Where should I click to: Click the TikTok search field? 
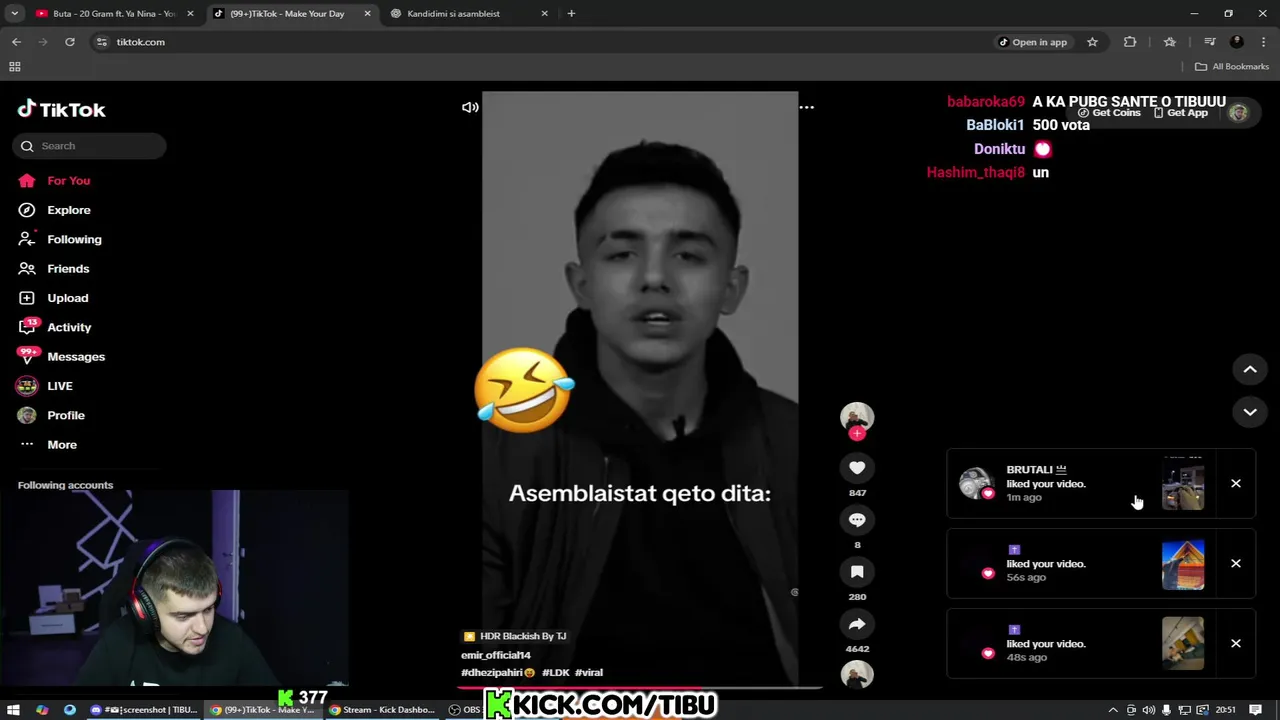point(90,146)
